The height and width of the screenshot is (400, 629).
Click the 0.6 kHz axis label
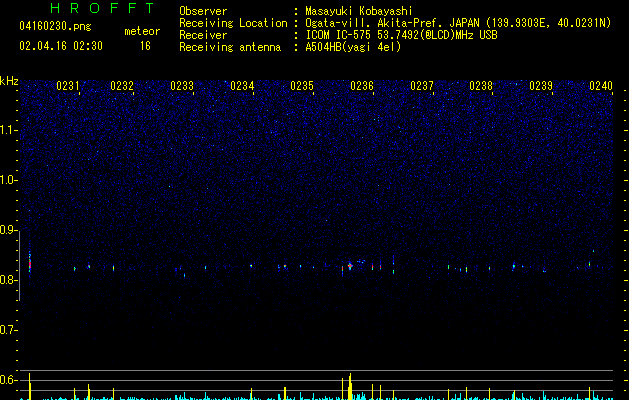click(x=8, y=380)
